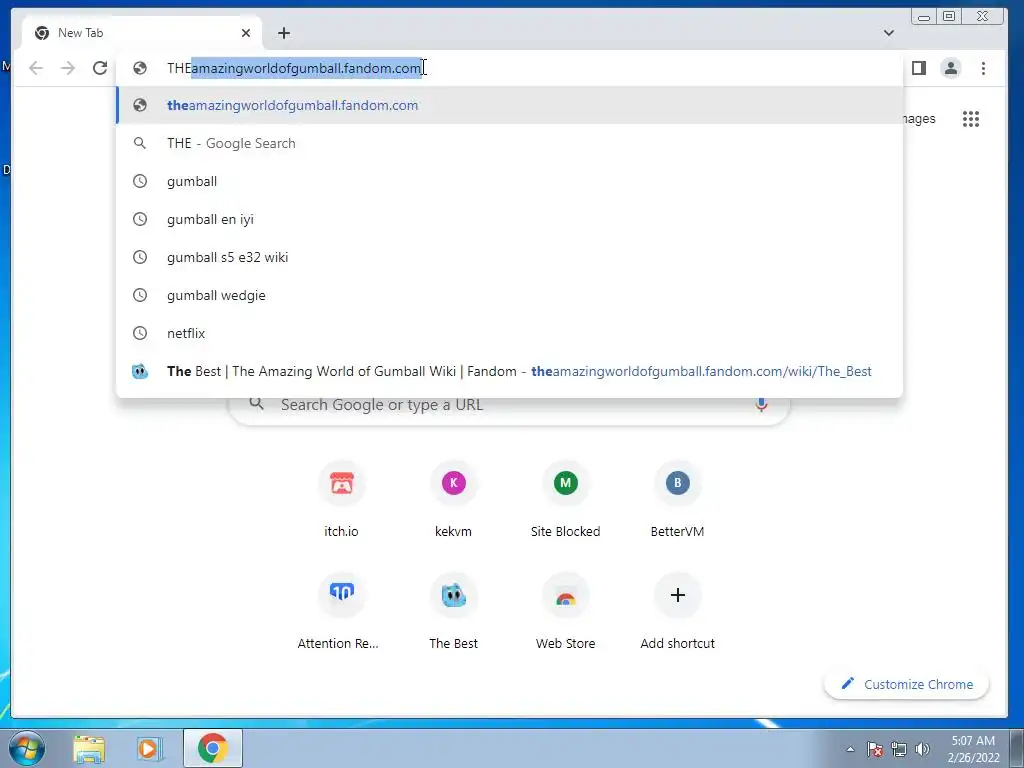Viewport: 1024px width, 768px height.
Task: Add a new shortcut tile
Action: click(x=677, y=613)
